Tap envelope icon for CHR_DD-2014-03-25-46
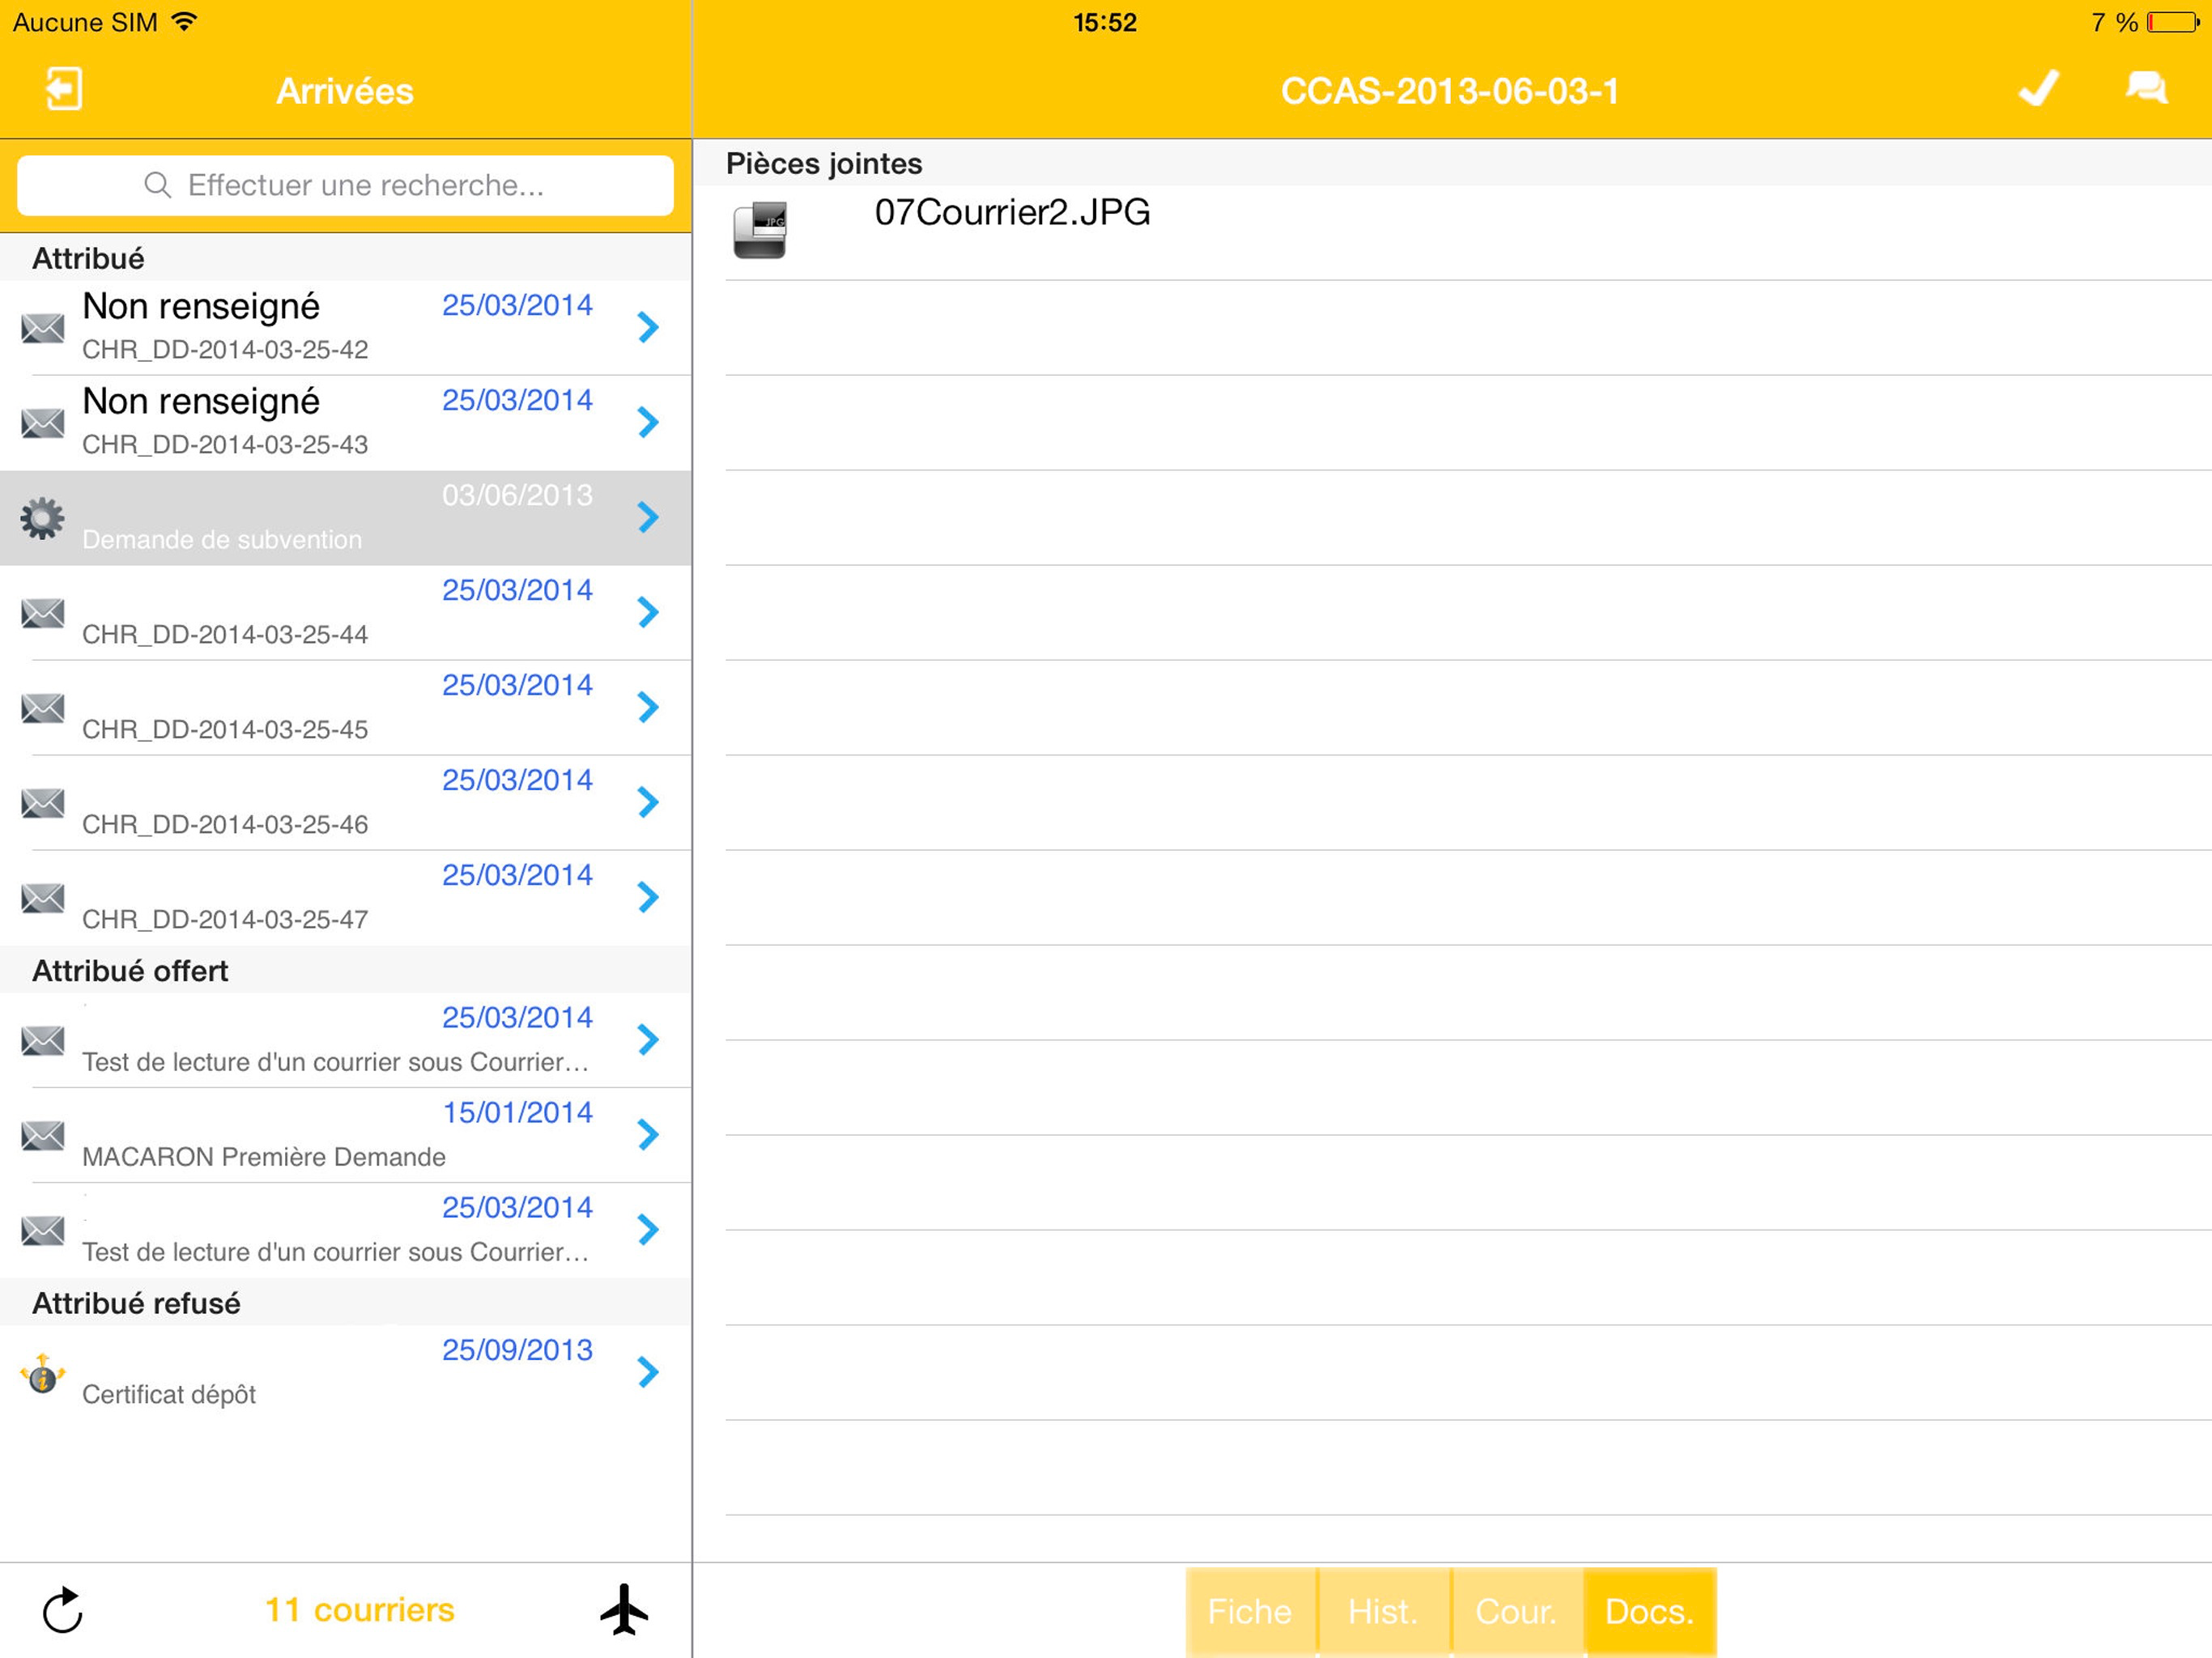Screen dimensions: 2212x1658 [43, 802]
